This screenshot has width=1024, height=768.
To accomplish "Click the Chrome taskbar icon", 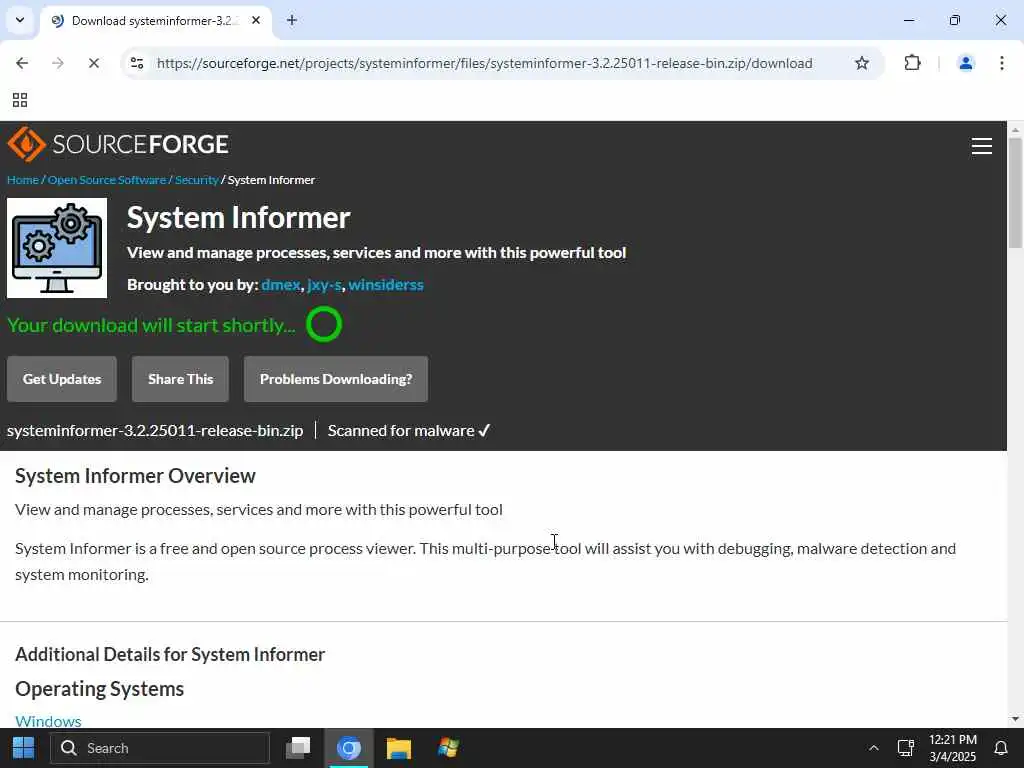I will point(349,748).
